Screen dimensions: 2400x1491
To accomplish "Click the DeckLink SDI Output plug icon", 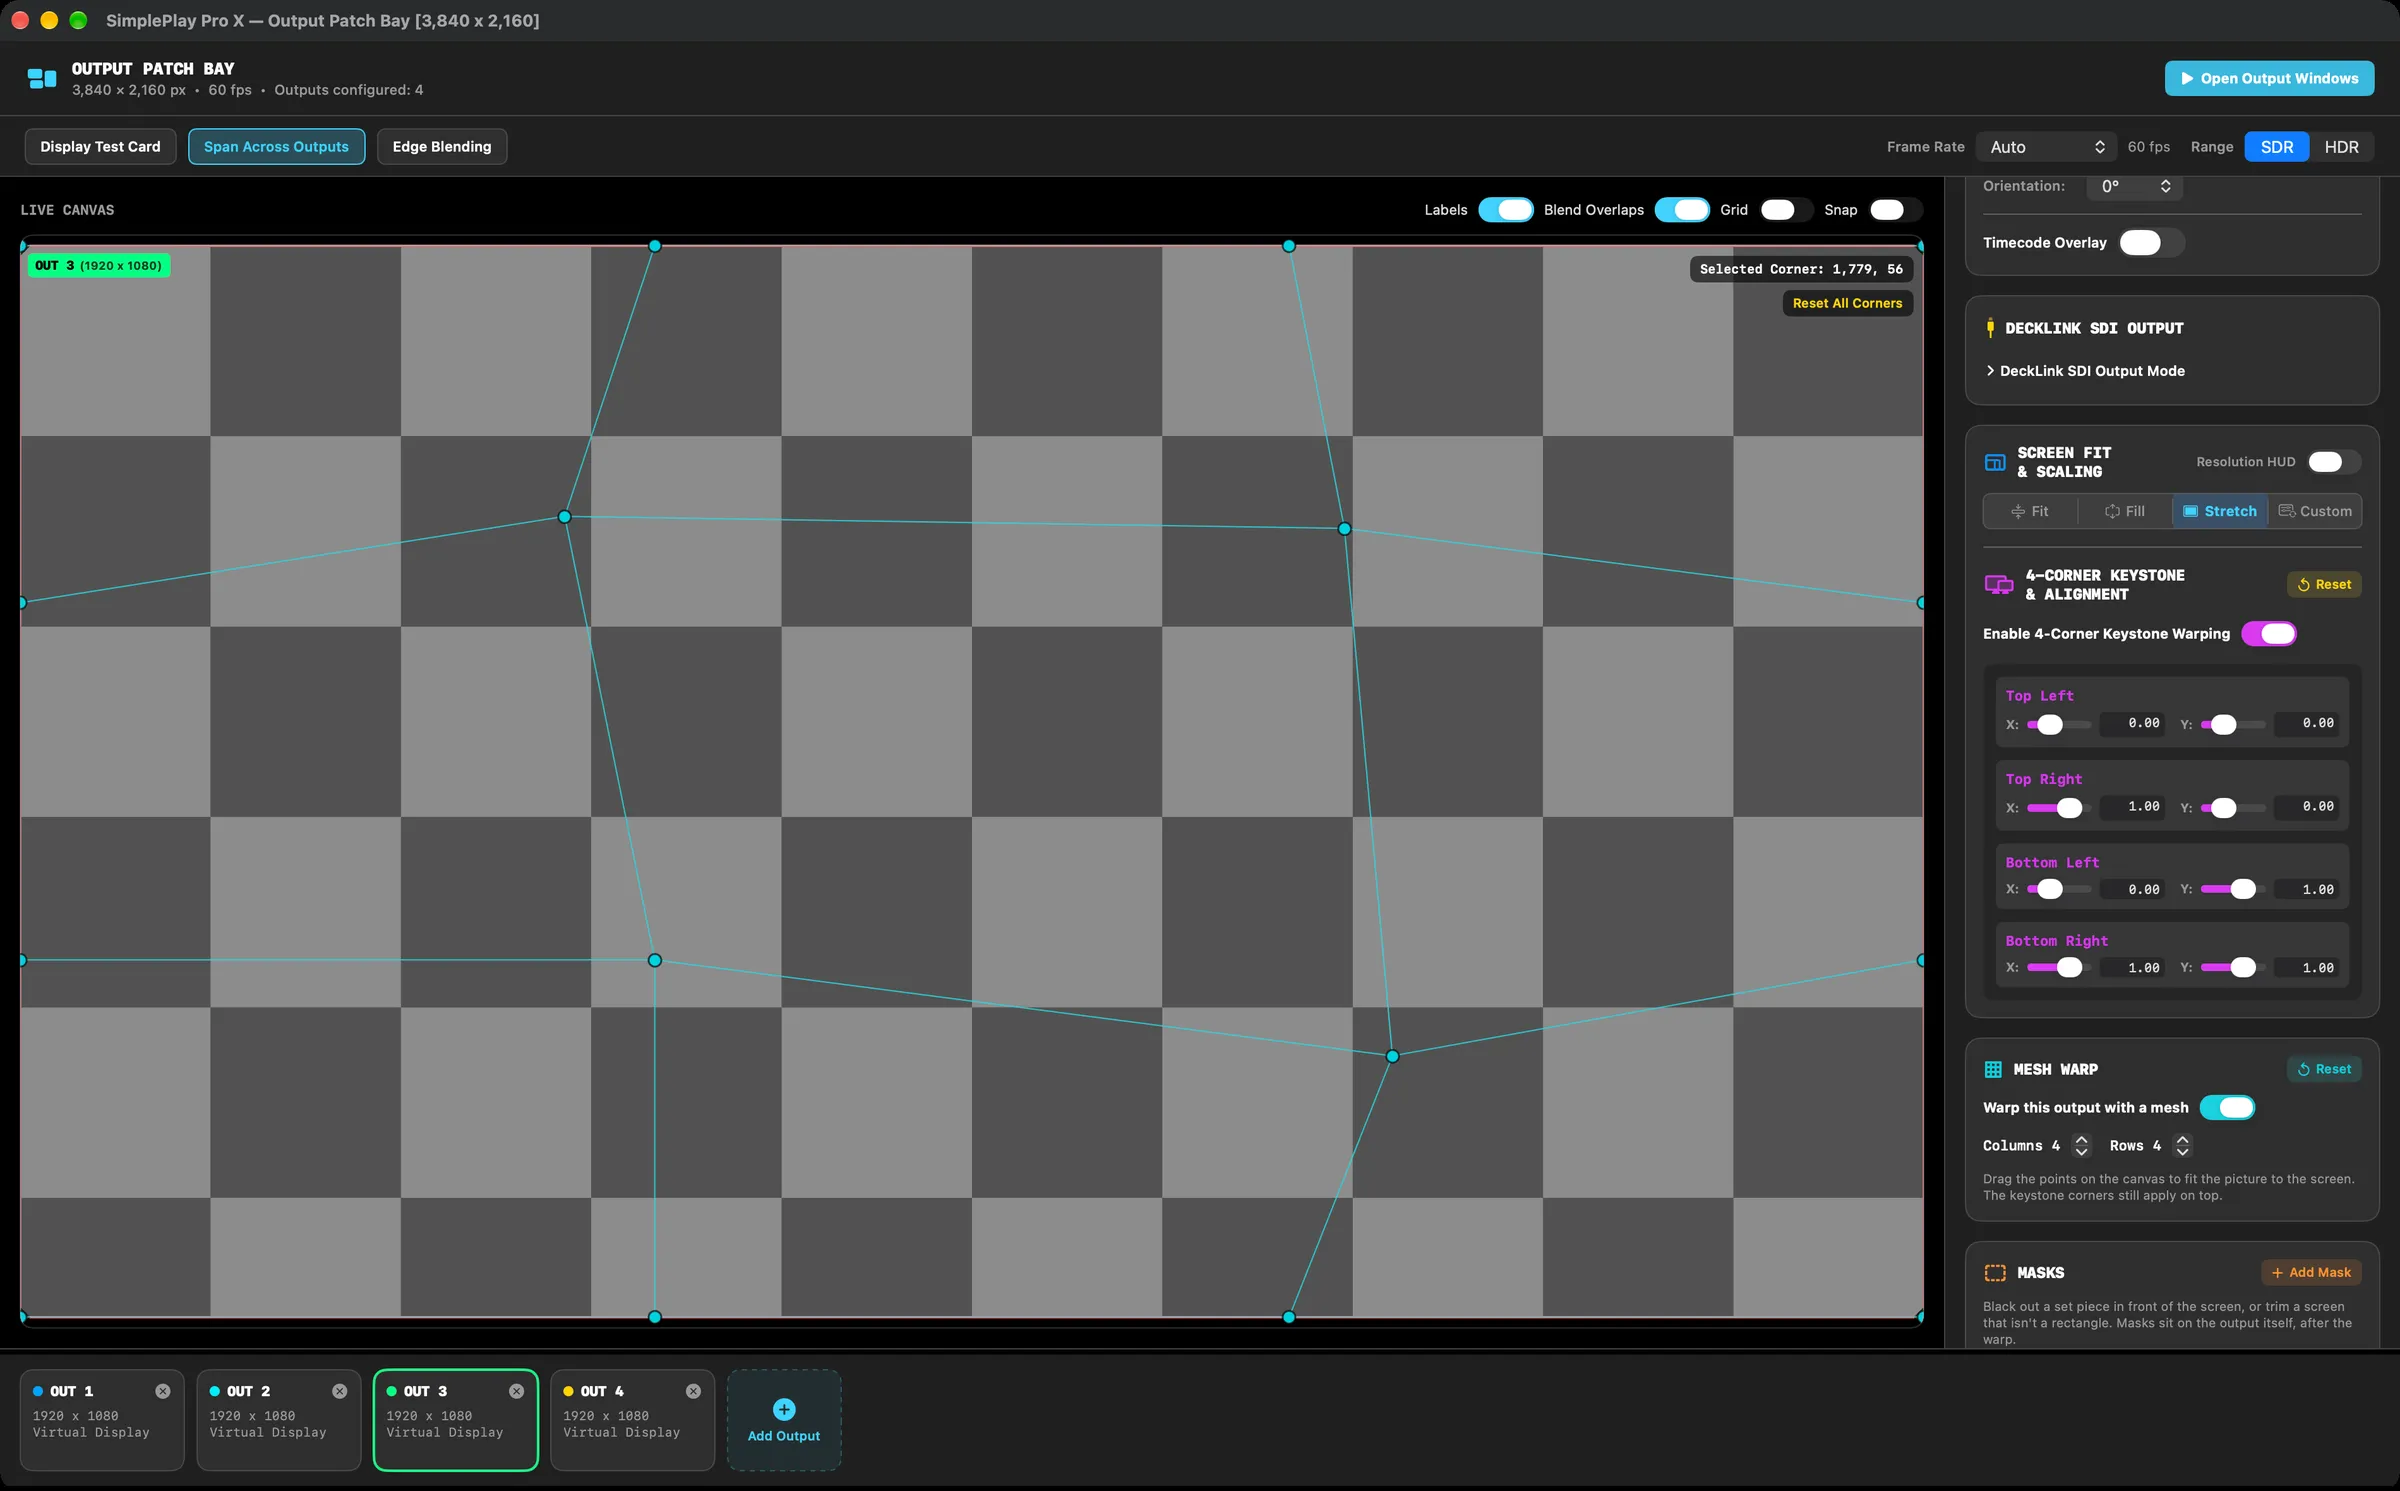I will pyautogui.click(x=1990, y=328).
